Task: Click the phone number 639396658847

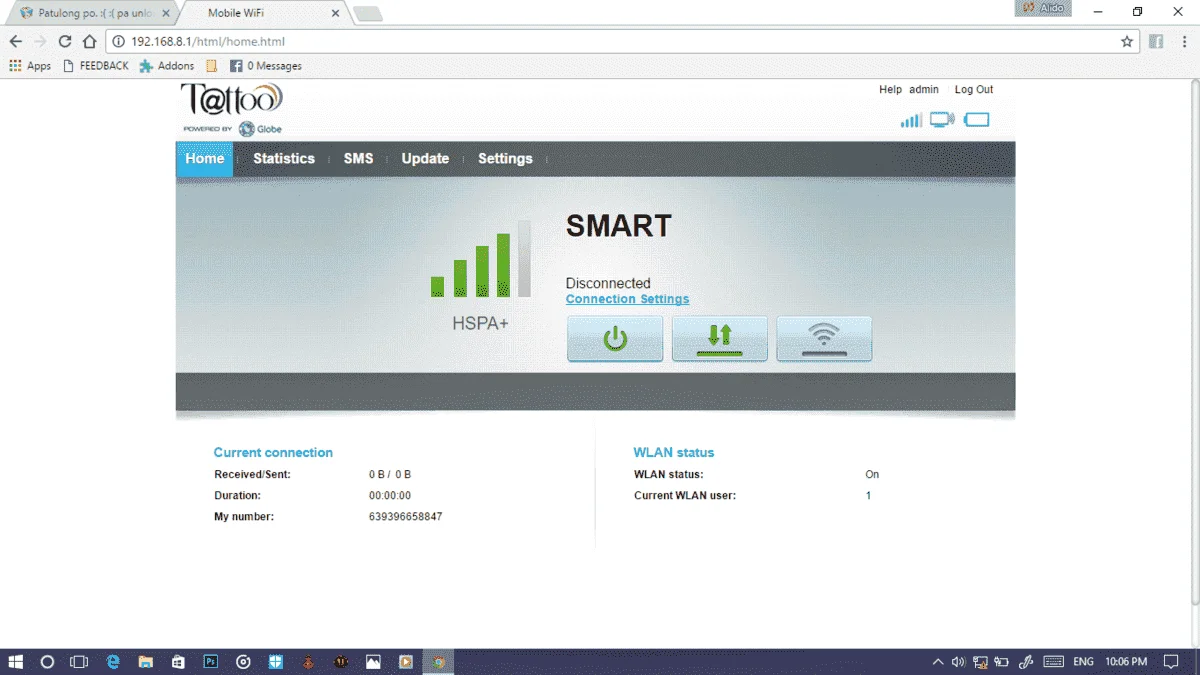Action: pyautogui.click(x=406, y=517)
